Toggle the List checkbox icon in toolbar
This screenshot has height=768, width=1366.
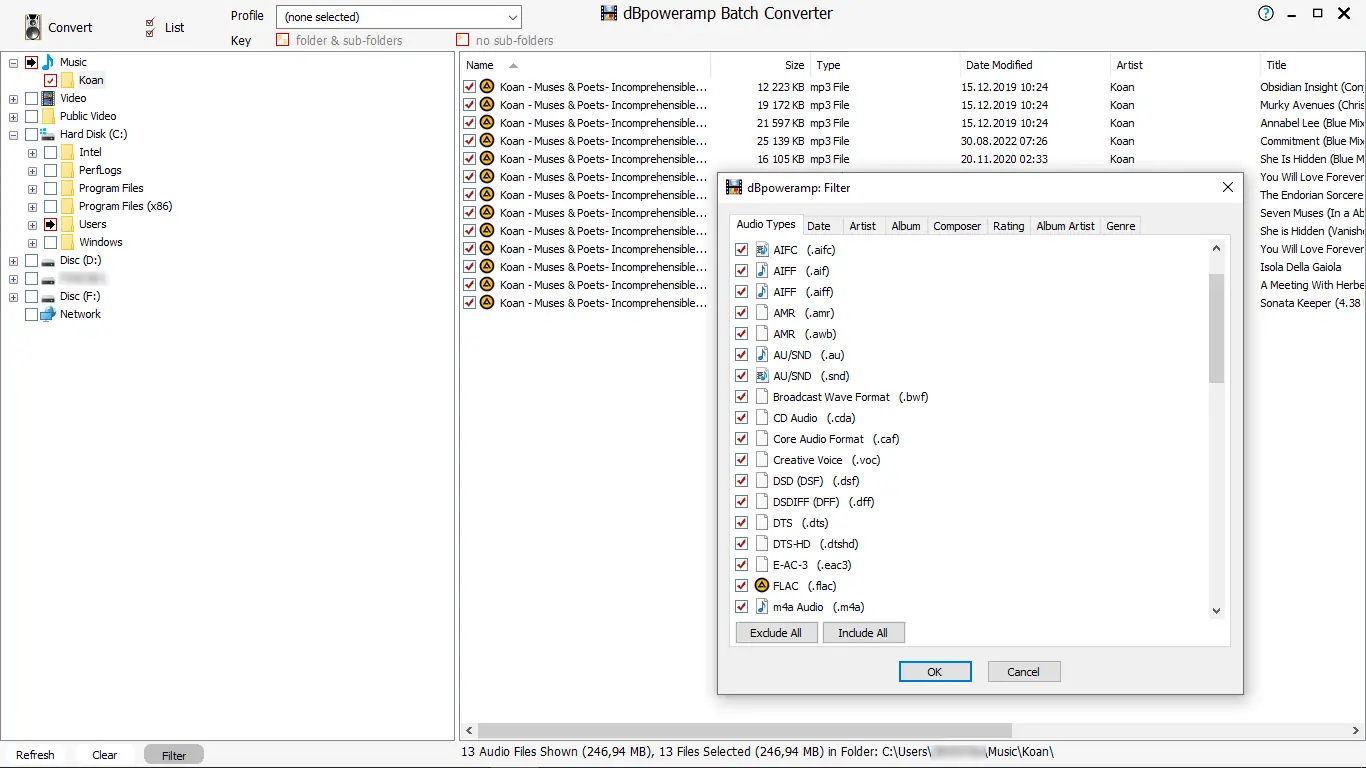pos(151,27)
